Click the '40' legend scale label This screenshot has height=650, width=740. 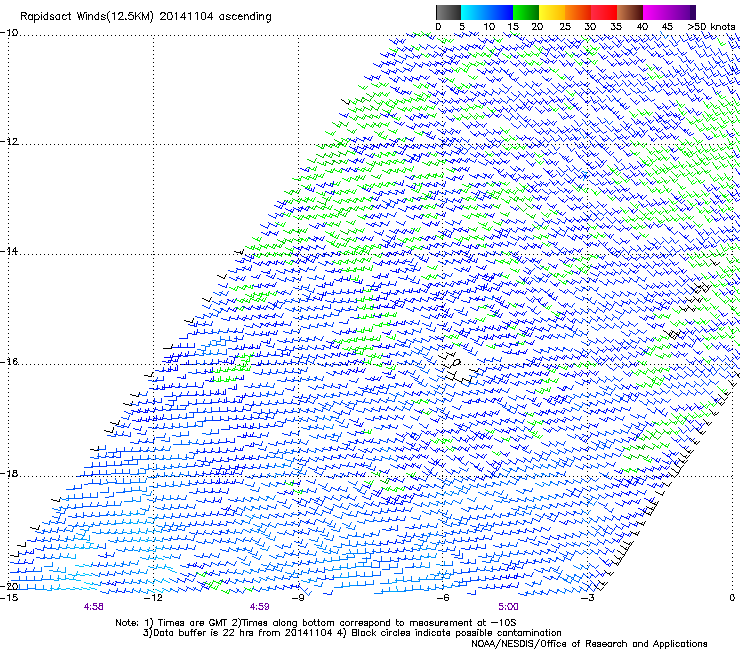(x=642, y=27)
